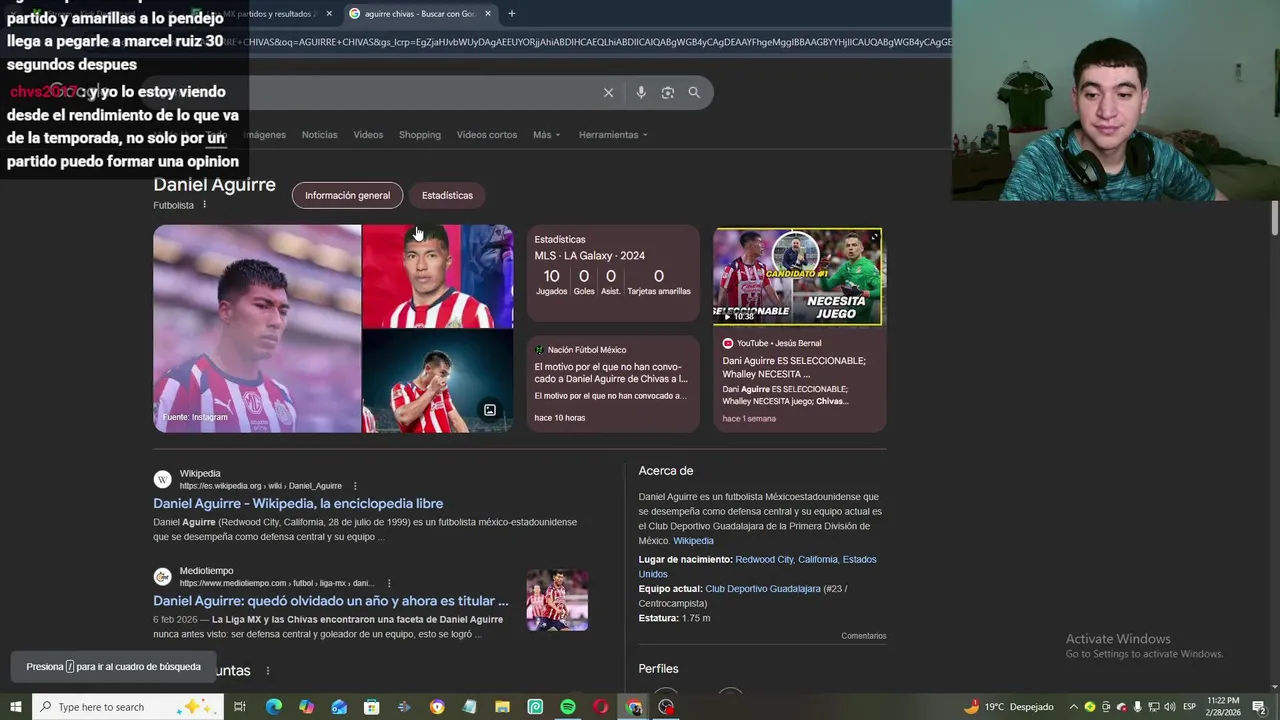Close the aguirre chivas browser tab

tap(488, 13)
